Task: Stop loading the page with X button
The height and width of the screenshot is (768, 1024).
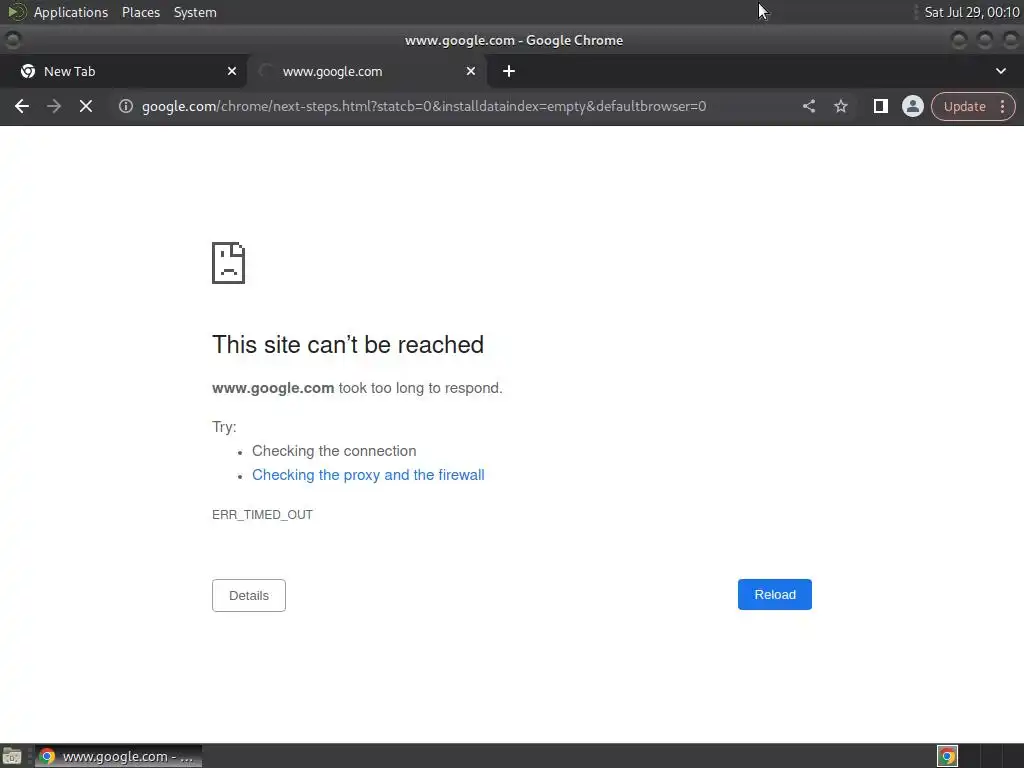Action: pos(86,106)
